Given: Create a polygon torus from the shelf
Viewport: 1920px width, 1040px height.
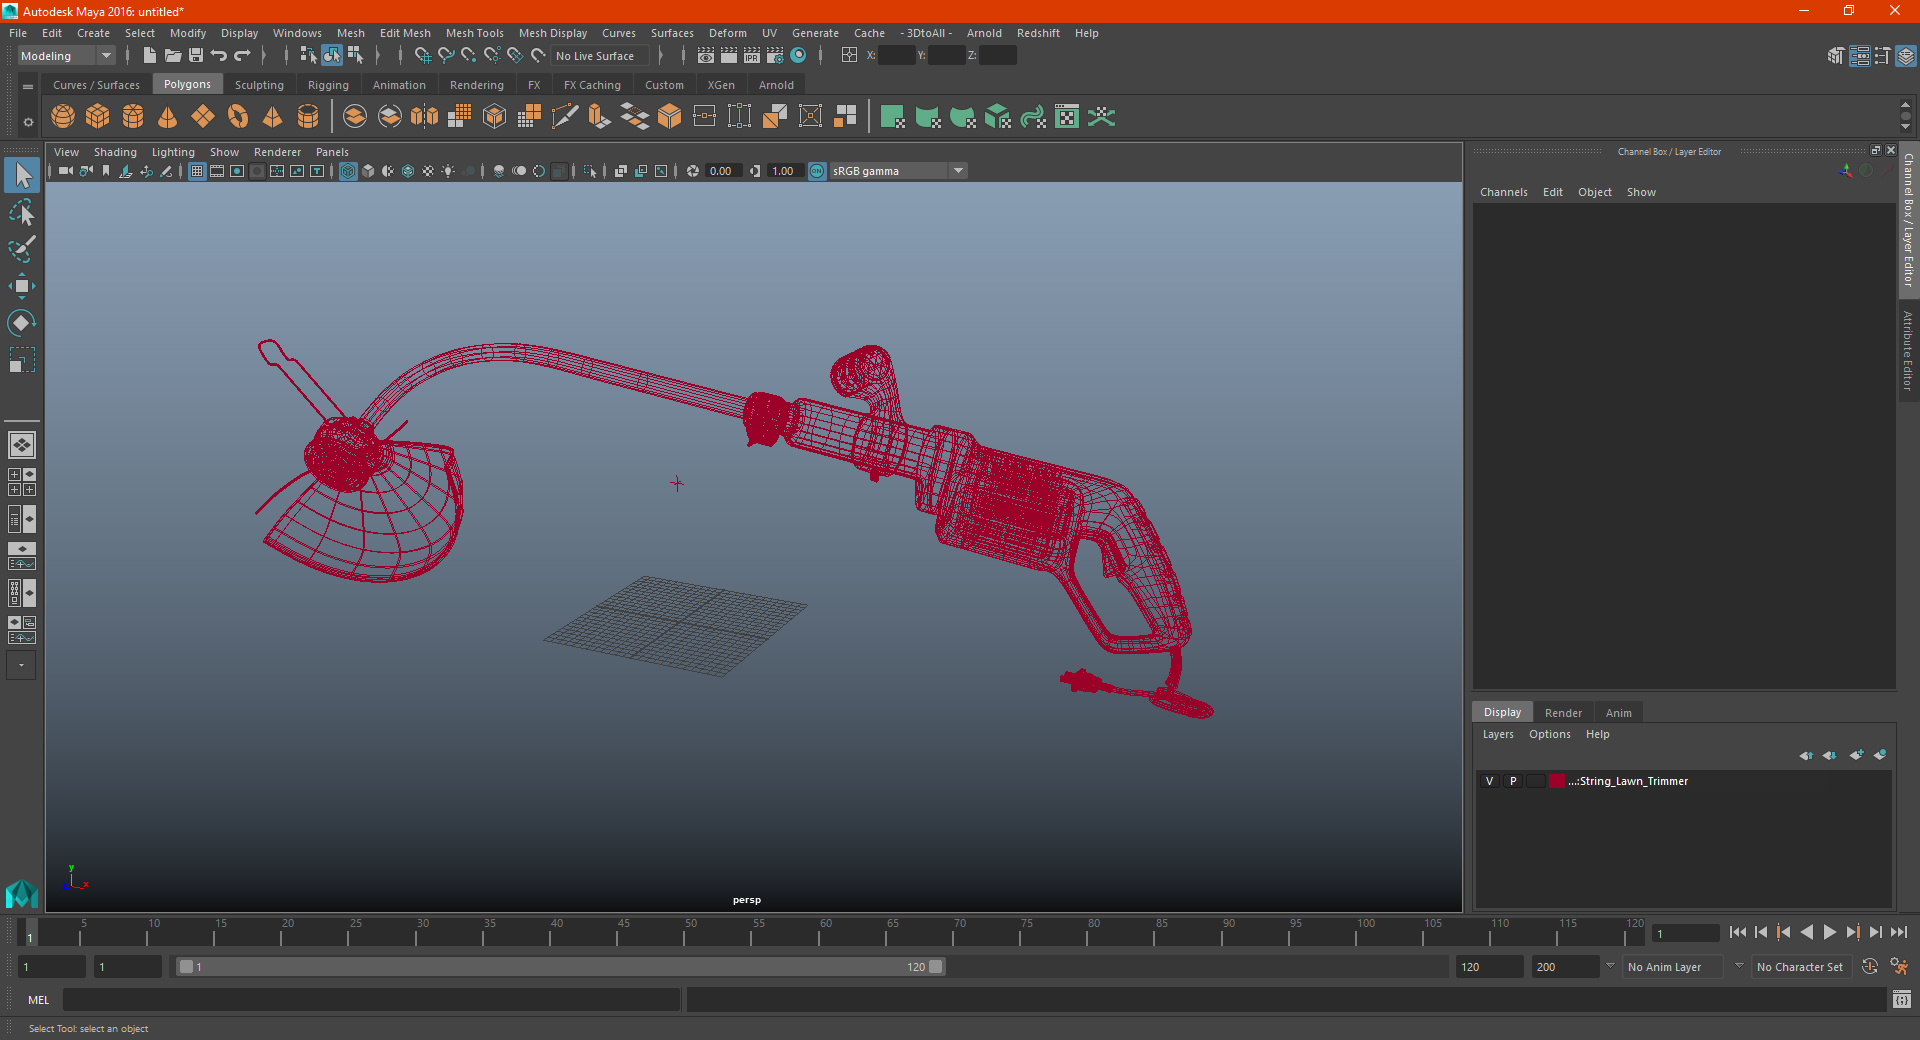Looking at the screenshot, I should tap(238, 117).
